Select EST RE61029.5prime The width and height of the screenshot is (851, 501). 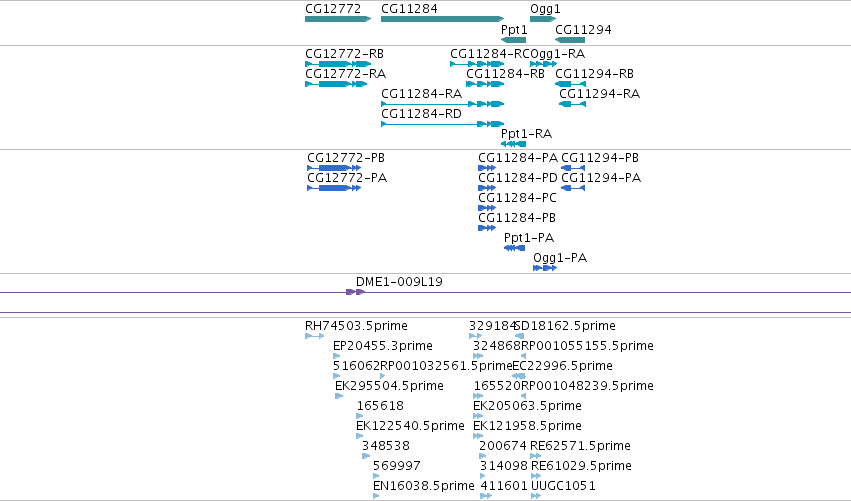[x=581, y=467]
